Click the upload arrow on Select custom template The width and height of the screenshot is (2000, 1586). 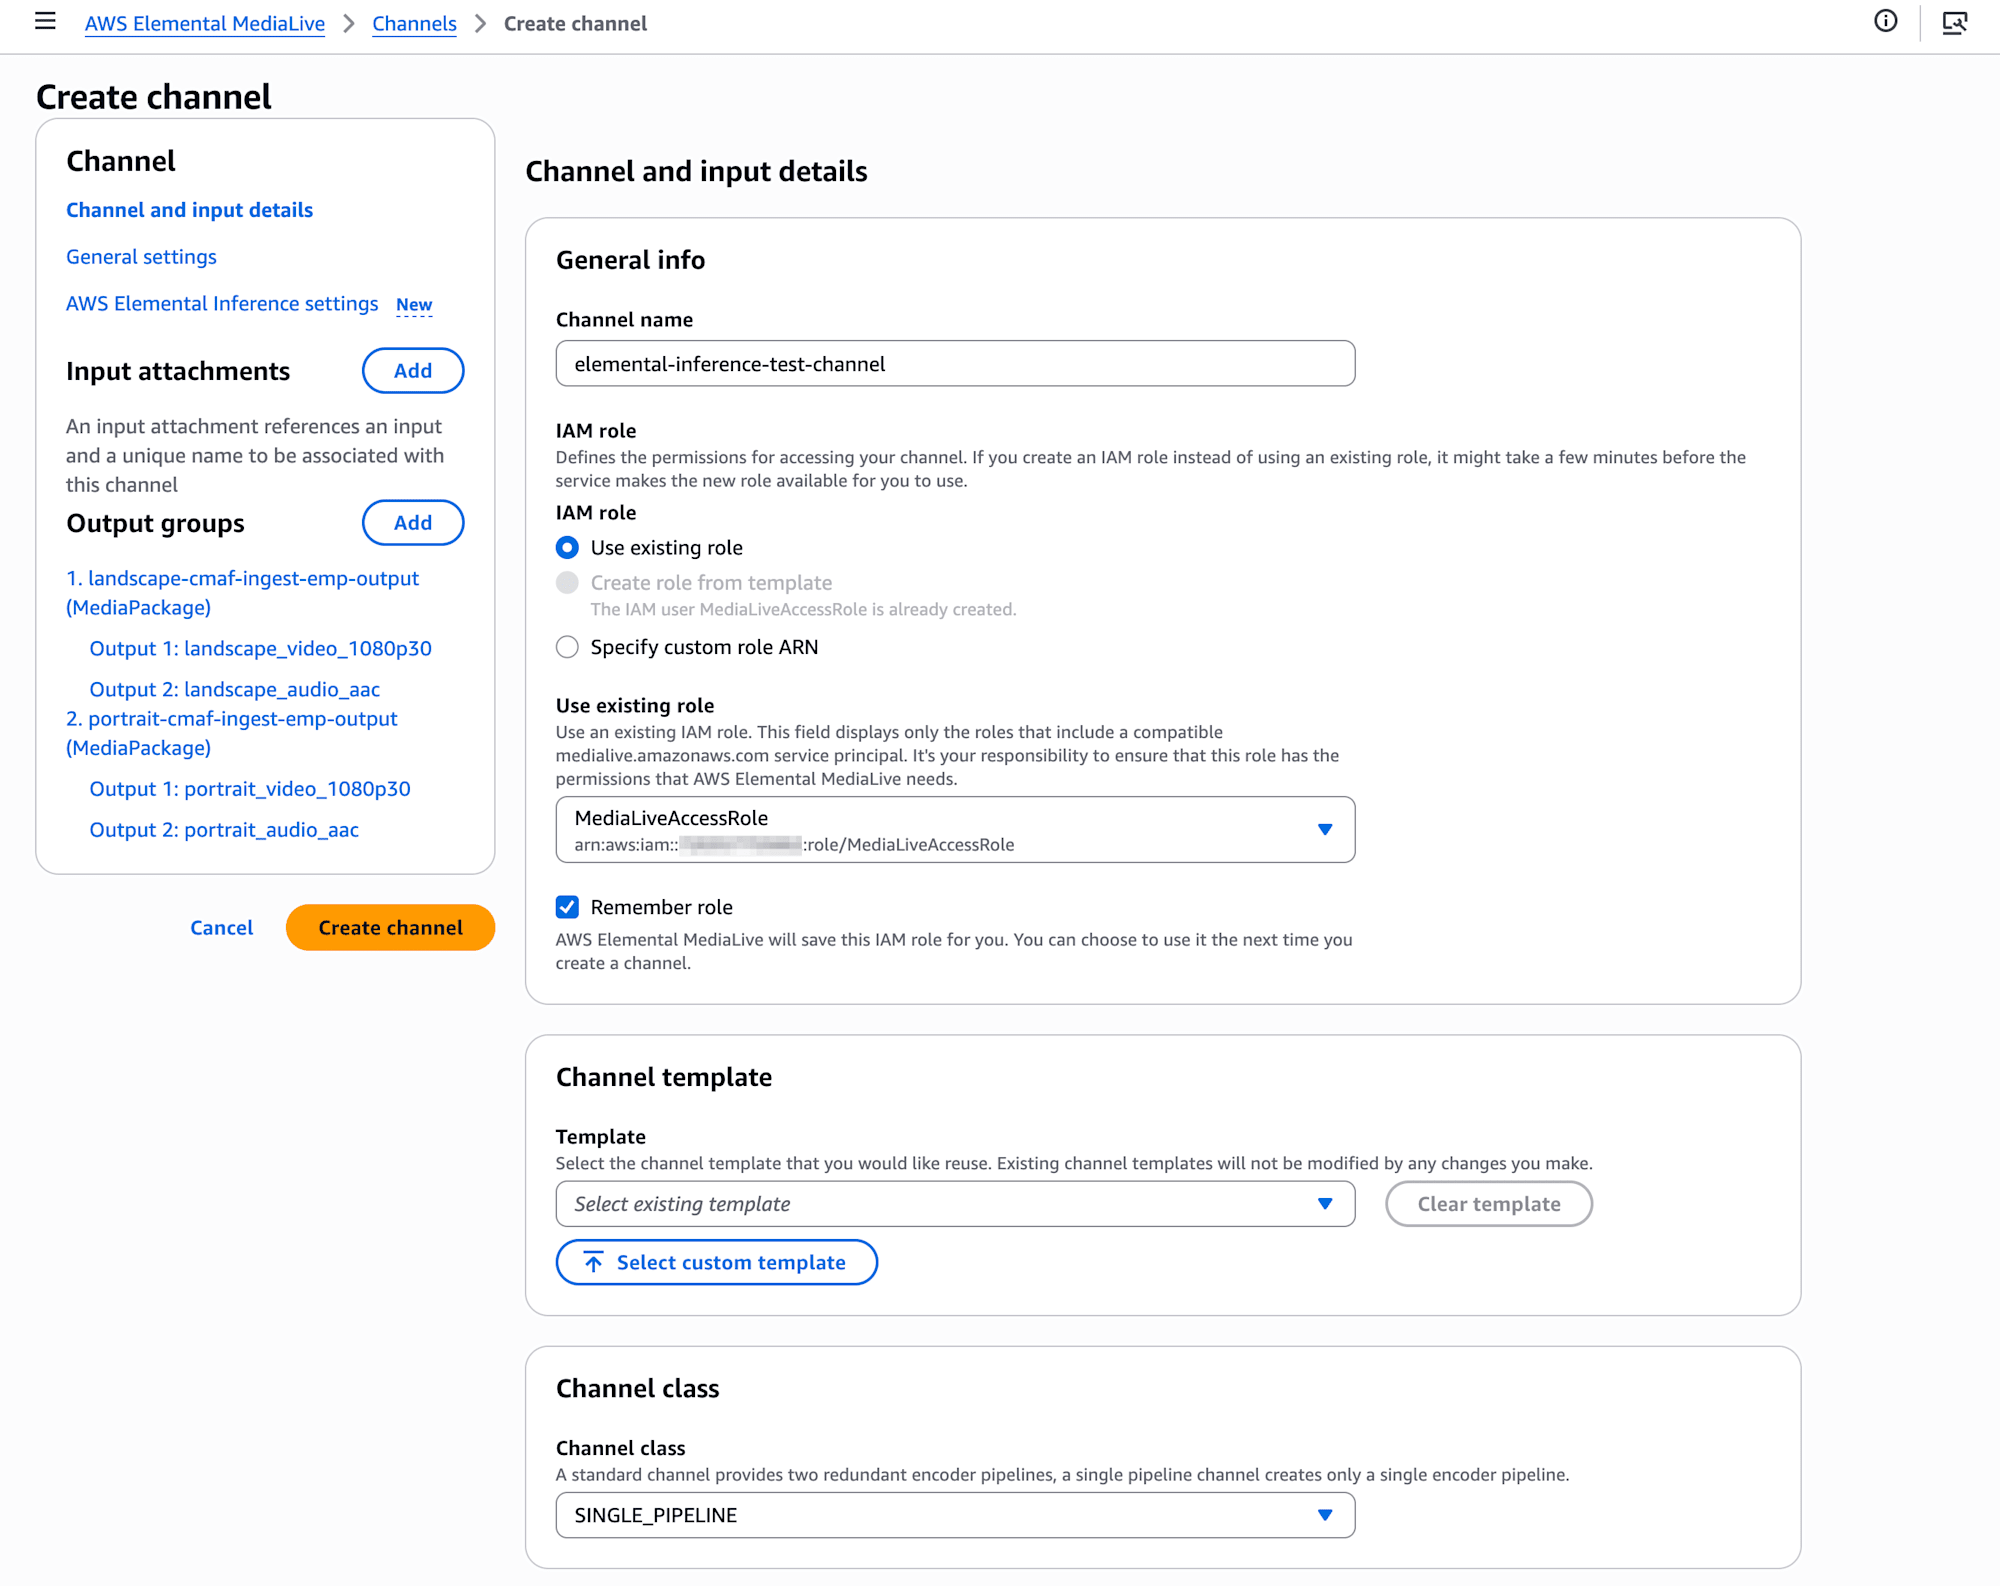pyautogui.click(x=594, y=1262)
